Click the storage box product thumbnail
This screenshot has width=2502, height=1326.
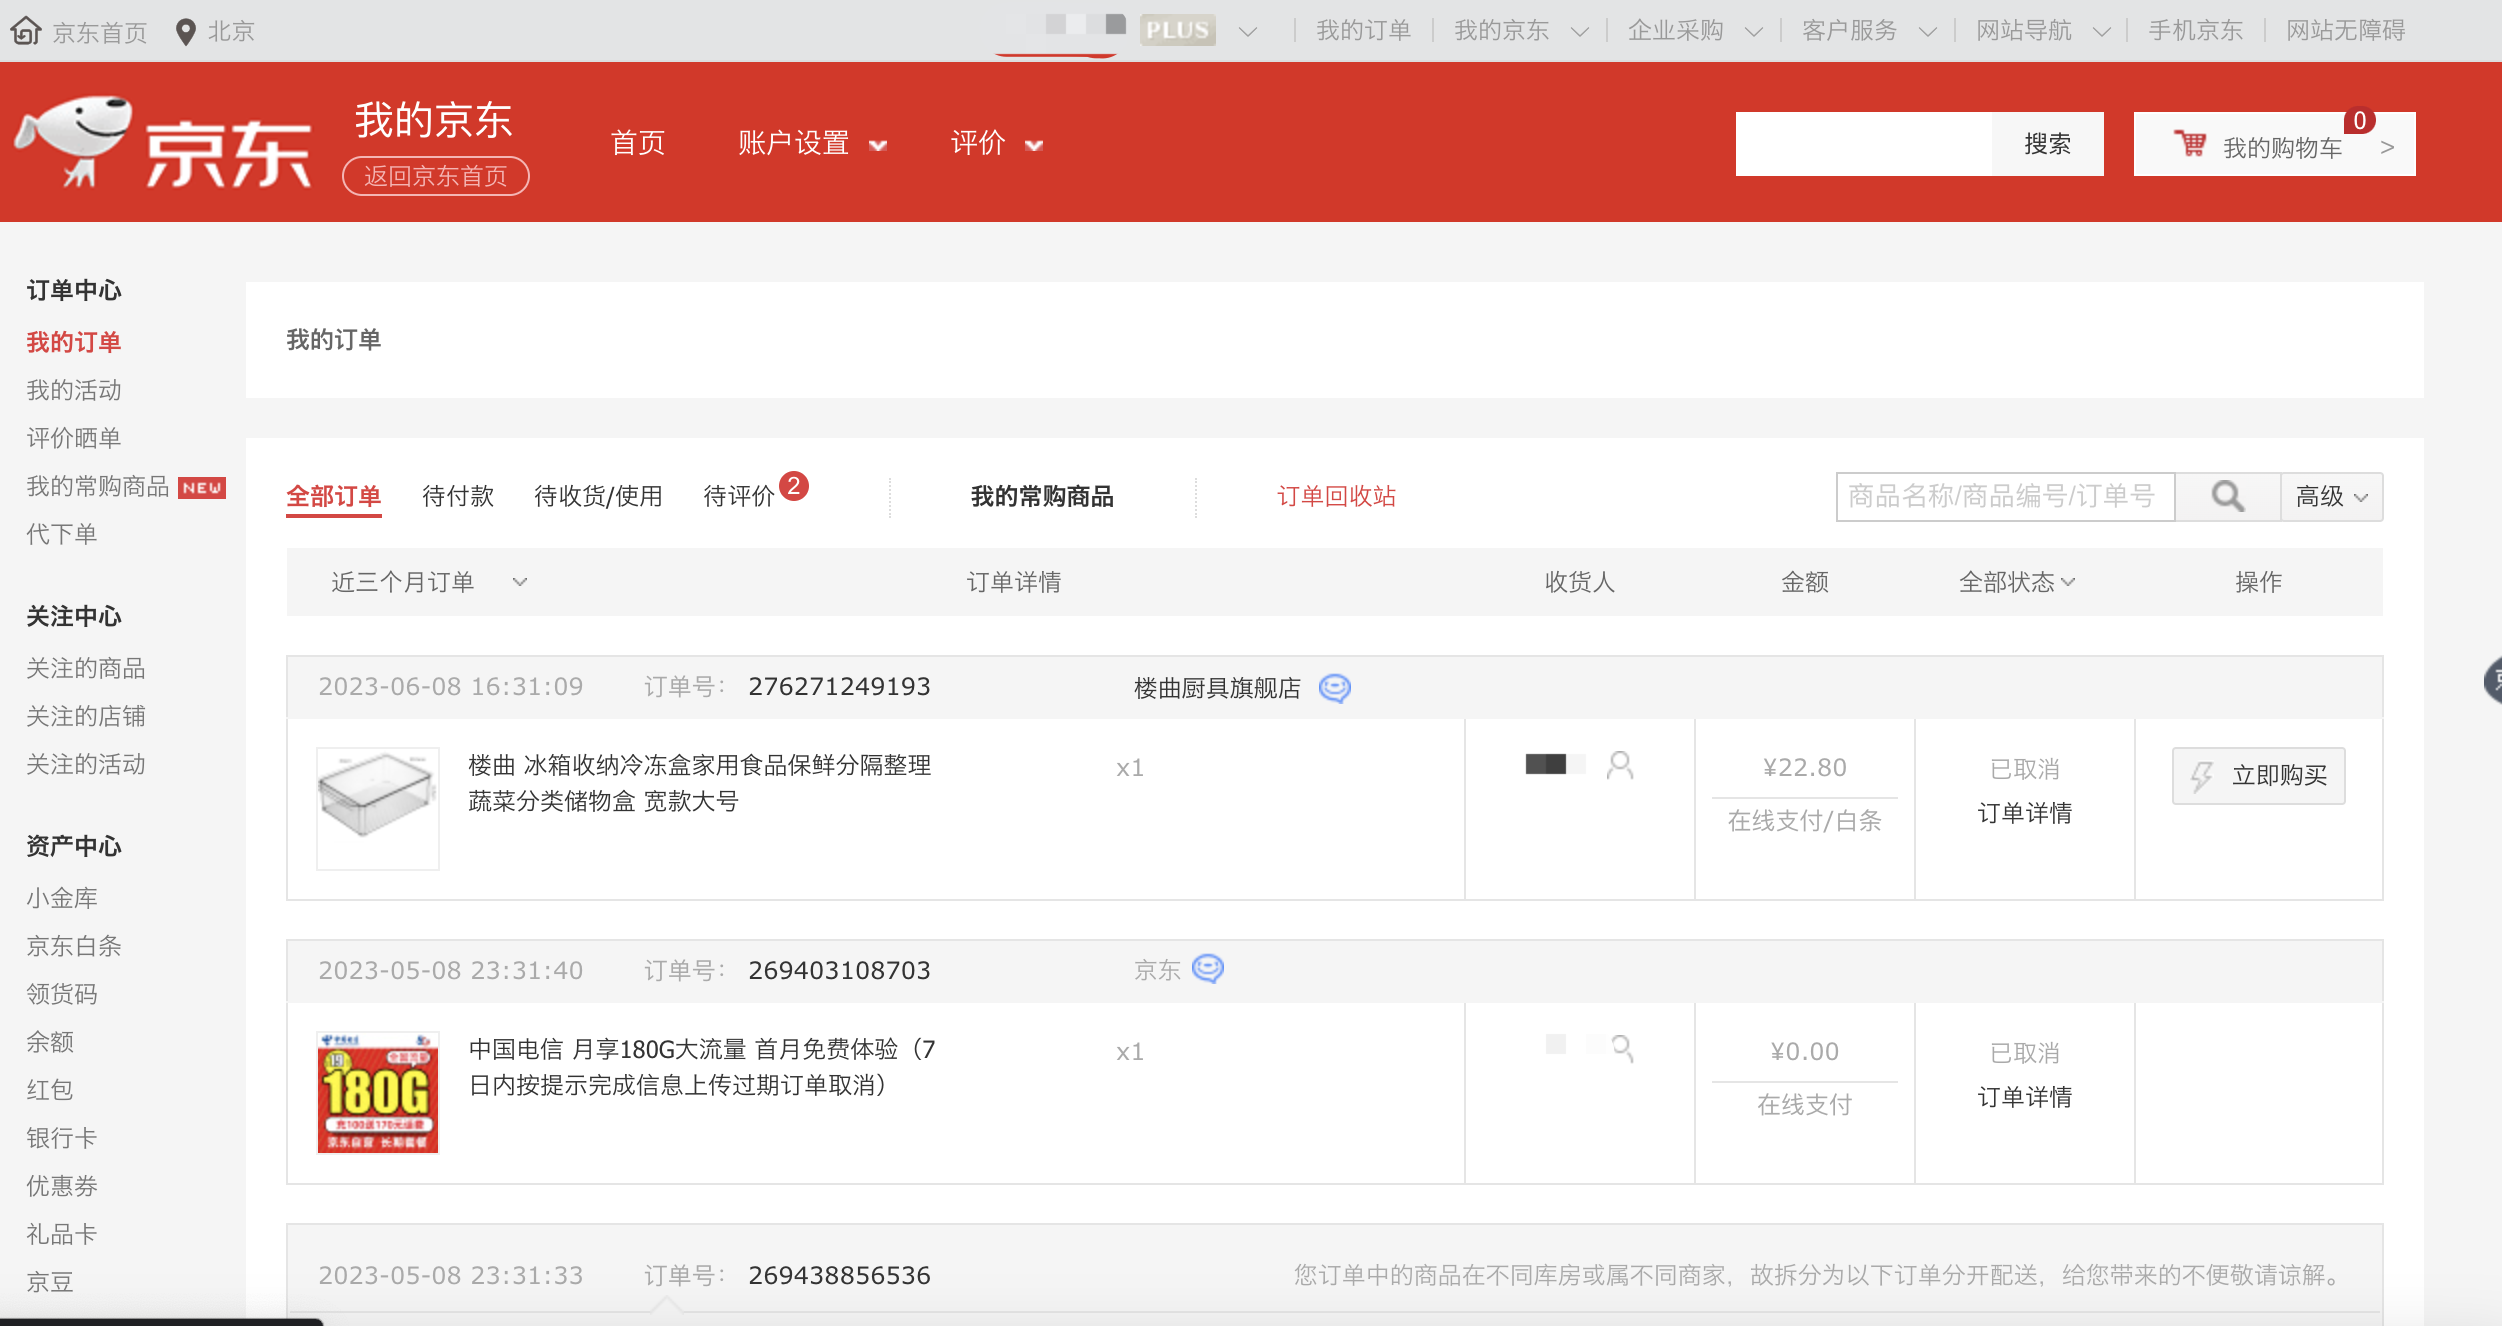click(378, 809)
